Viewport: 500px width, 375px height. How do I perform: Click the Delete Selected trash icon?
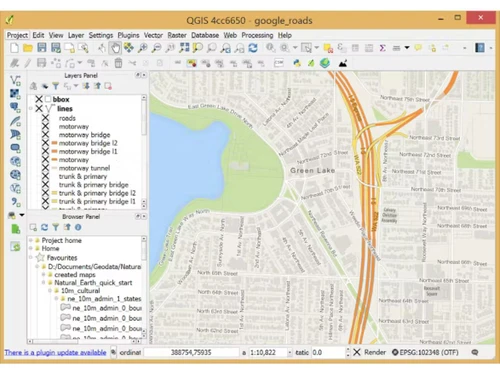[x=118, y=63]
